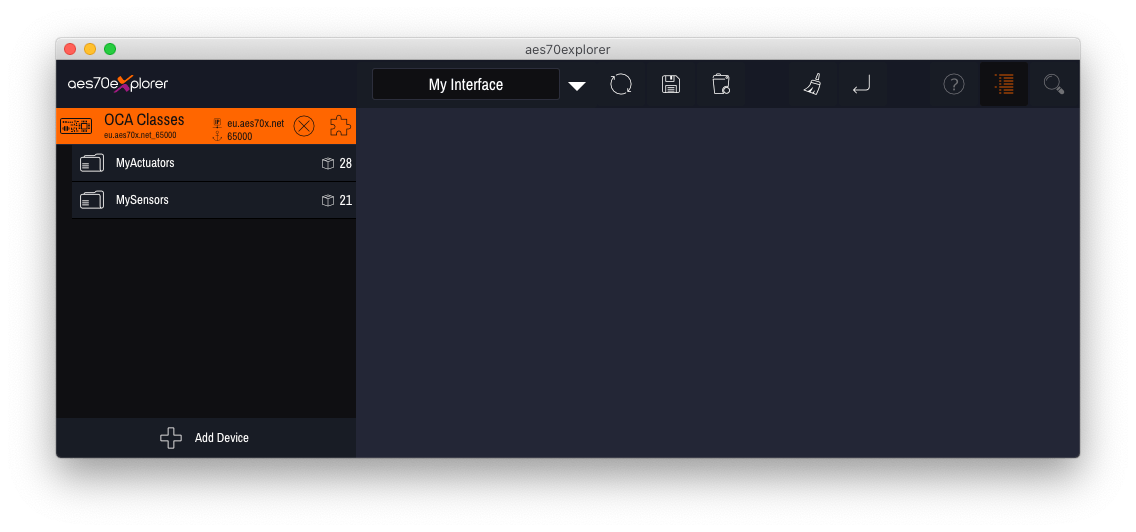Click the refresh interface icon
The height and width of the screenshot is (532, 1136).
621,85
